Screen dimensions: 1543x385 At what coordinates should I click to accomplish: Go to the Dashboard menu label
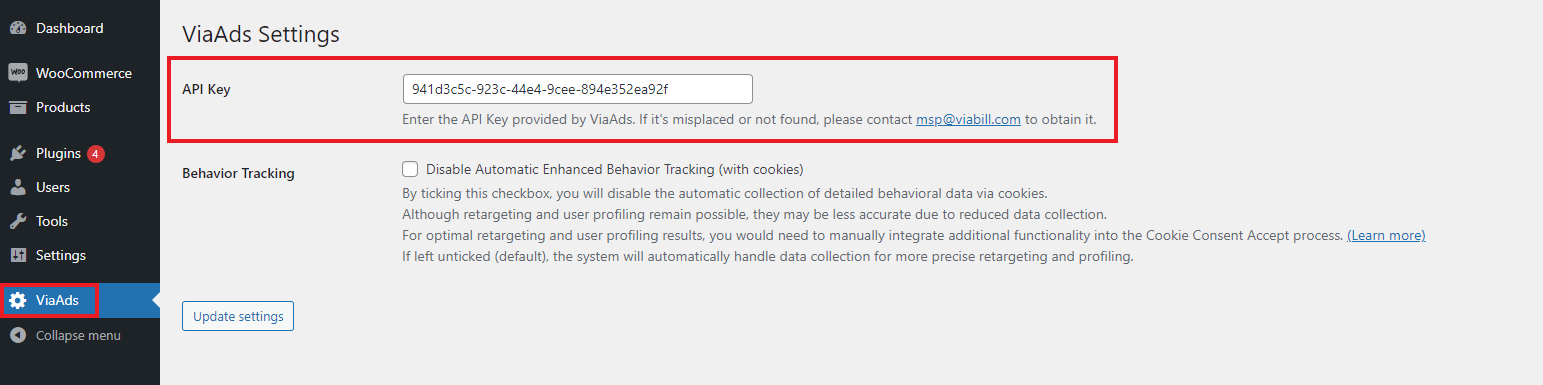[70, 29]
